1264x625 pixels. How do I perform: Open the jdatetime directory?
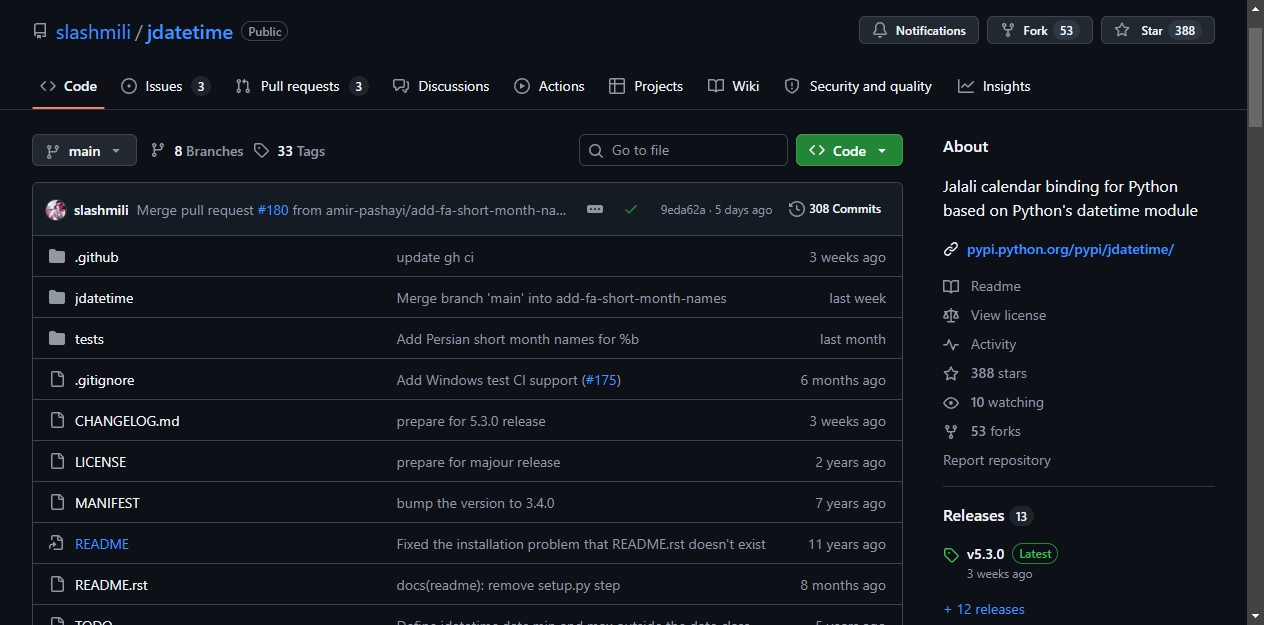point(104,298)
